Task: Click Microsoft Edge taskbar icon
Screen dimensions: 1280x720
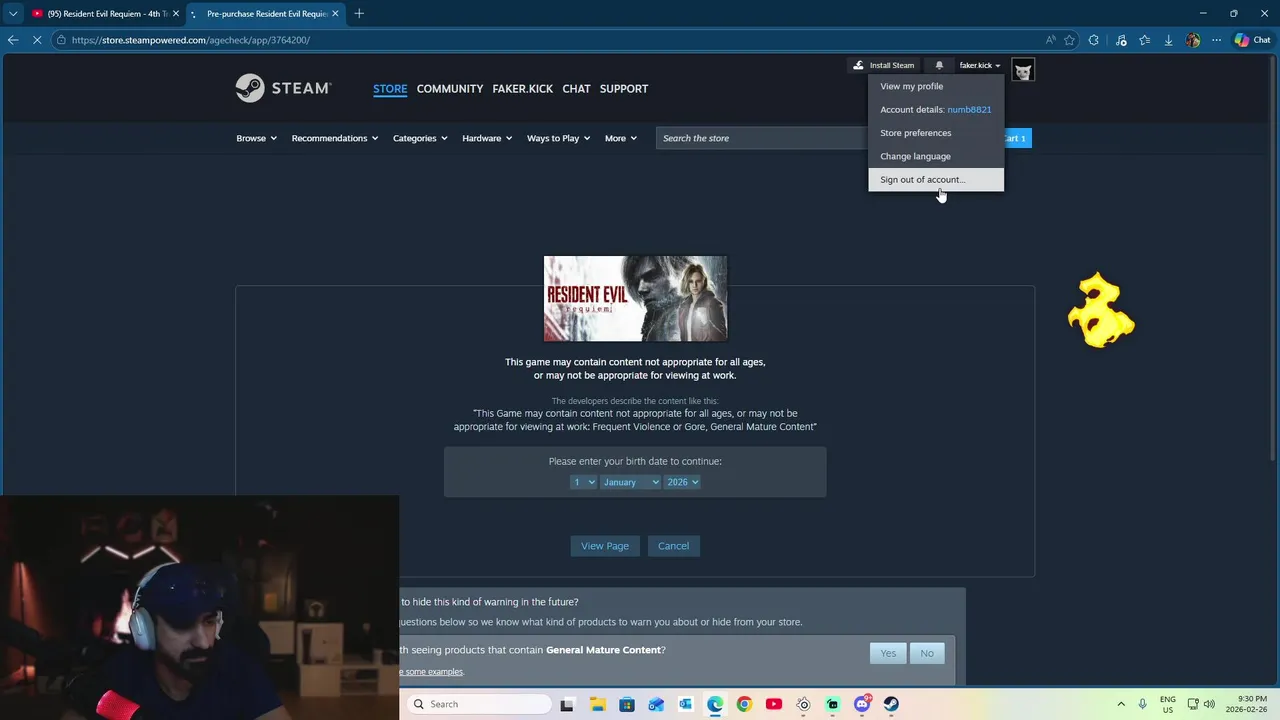Action: pos(715,704)
